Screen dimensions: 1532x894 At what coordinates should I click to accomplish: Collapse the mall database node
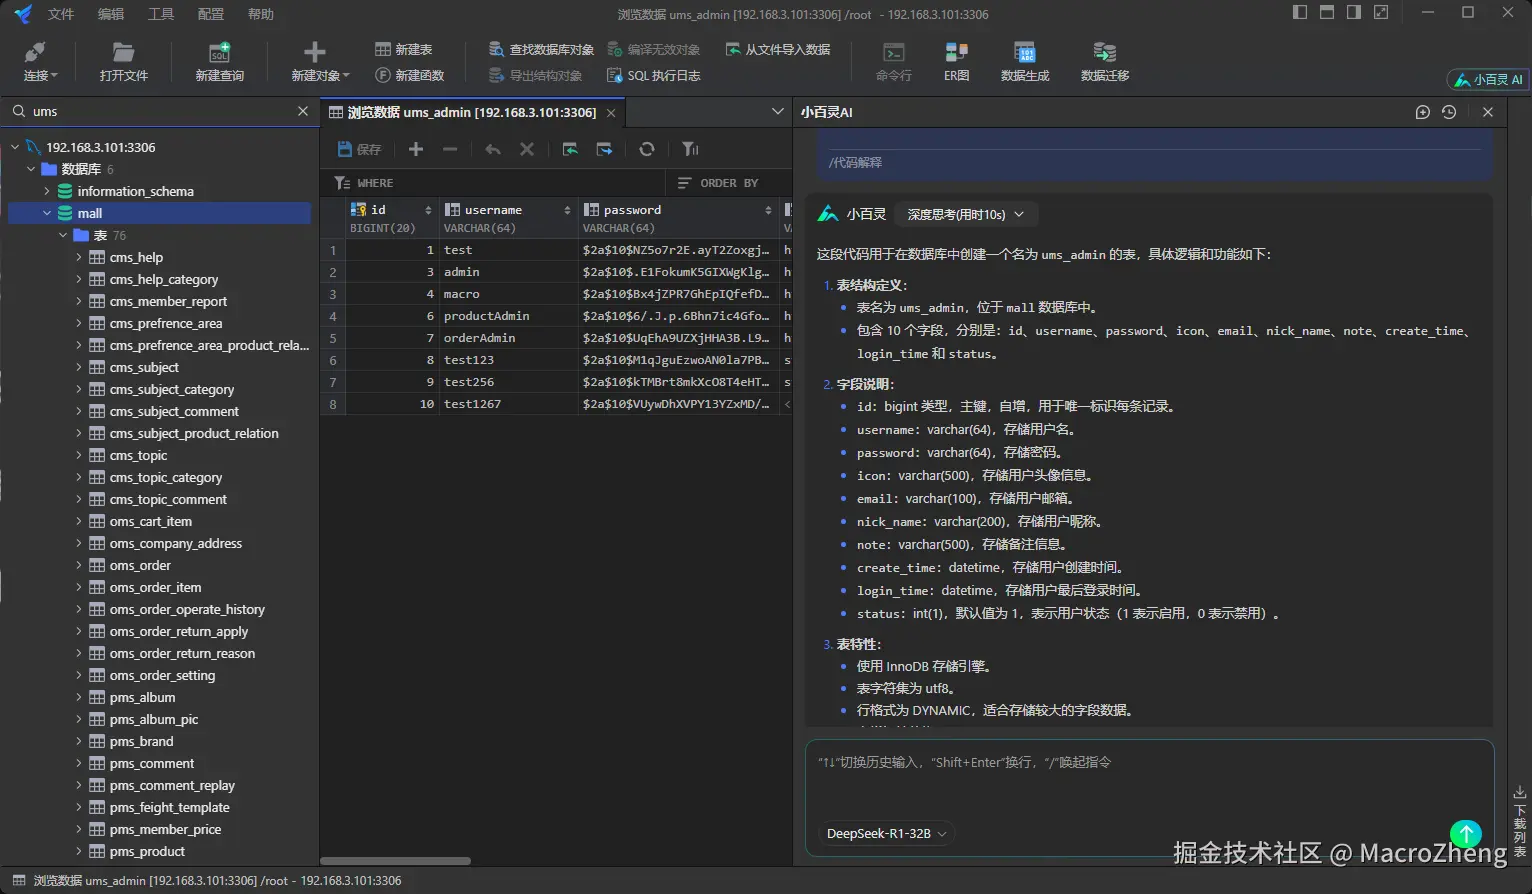[x=47, y=213]
